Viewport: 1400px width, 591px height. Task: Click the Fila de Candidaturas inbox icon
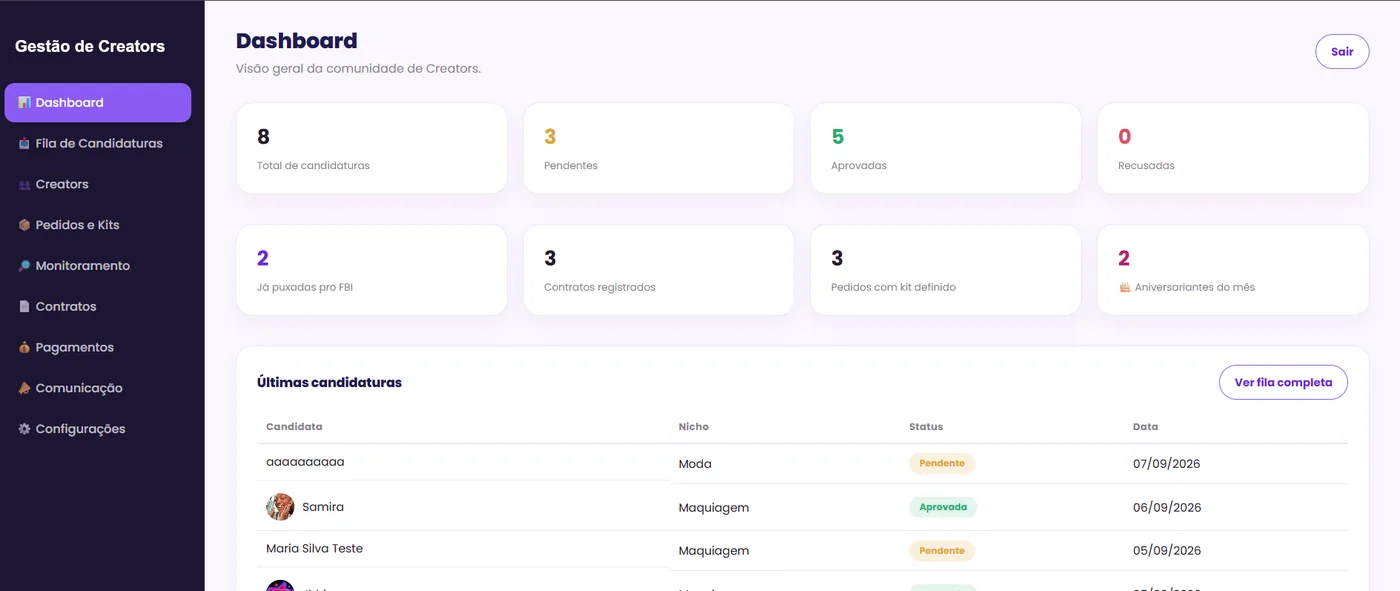pyautogui.click(x=24, y=144)
